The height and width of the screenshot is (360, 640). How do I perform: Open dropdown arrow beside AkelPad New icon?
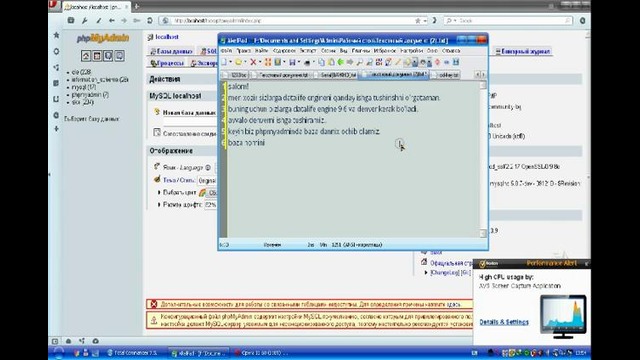[231, 62]
